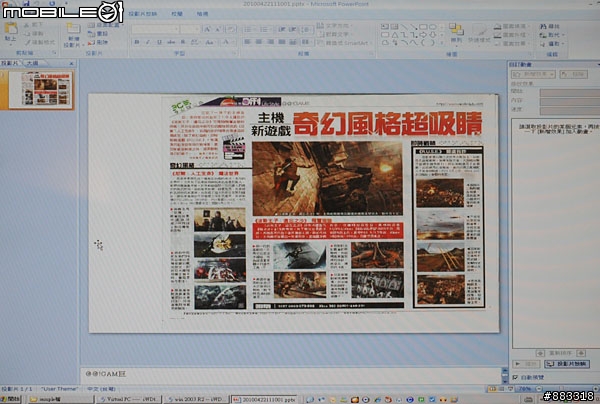Screen dimensions: 600x404
Task: Click the Align Text Left icon
Action: click(x=248, y=42)
